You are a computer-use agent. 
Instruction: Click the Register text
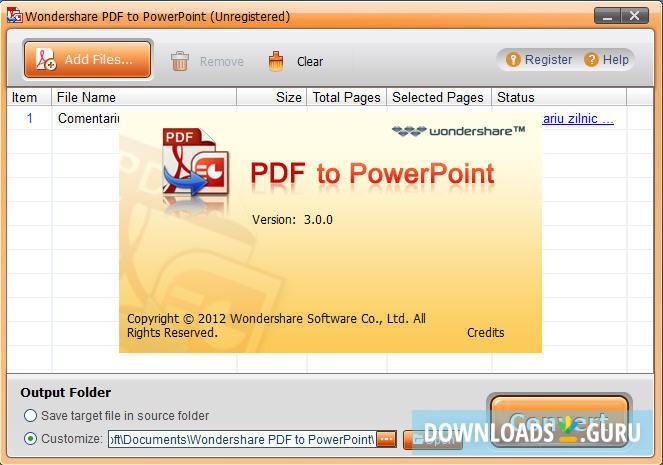[x=548, y=60]
